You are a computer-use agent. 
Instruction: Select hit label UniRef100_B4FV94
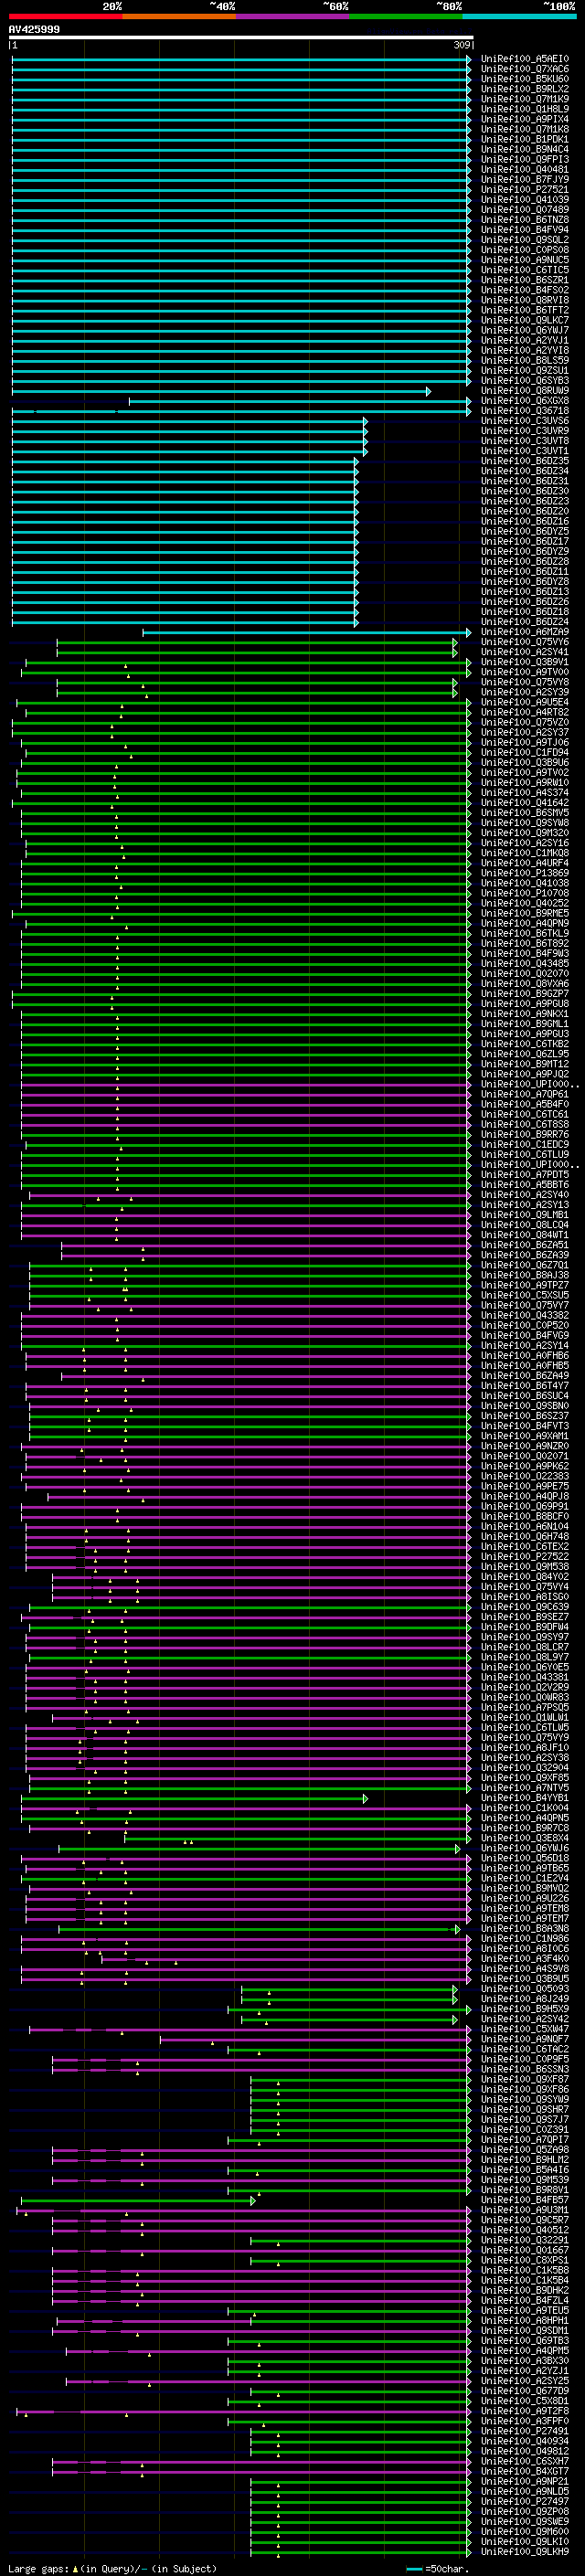tap(525, 230)
